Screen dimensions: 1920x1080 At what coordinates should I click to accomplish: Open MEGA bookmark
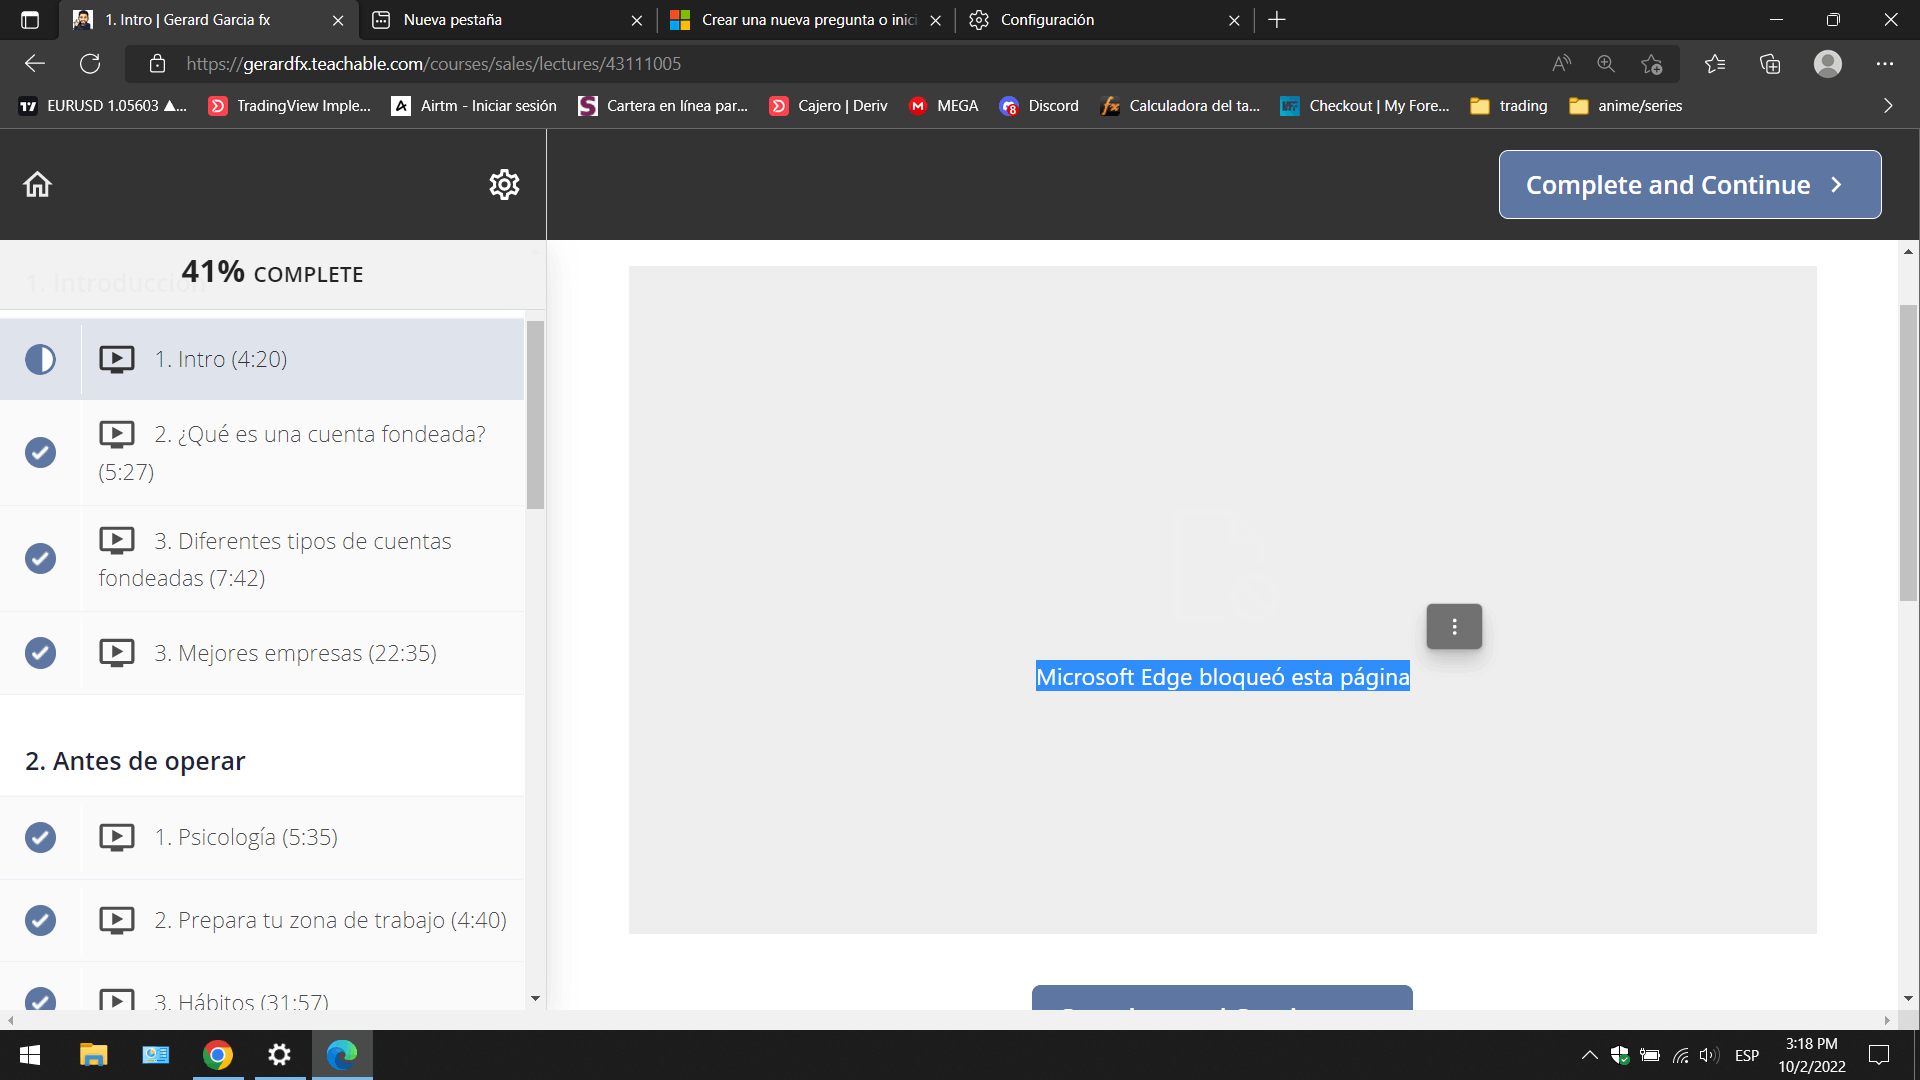point(943,106)
